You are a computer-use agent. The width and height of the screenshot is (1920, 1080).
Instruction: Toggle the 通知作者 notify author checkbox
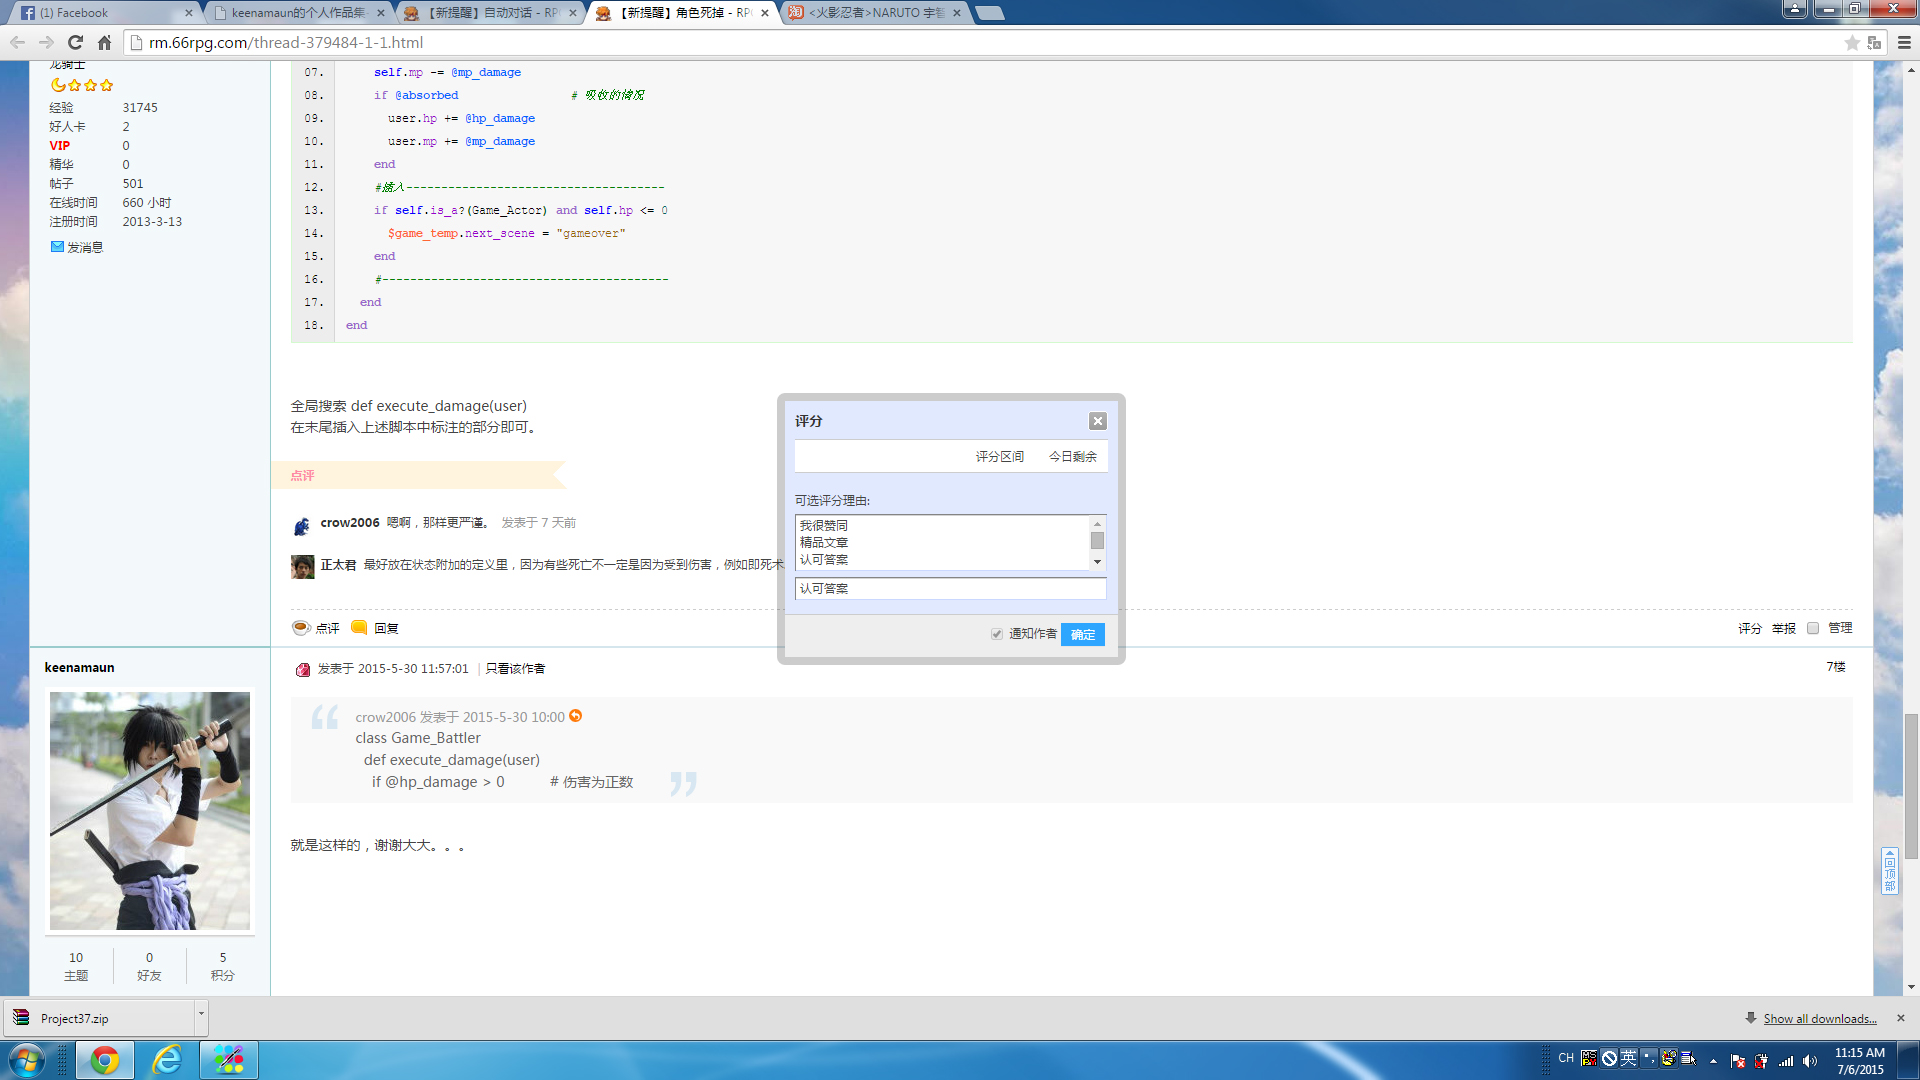pos(997,634)
